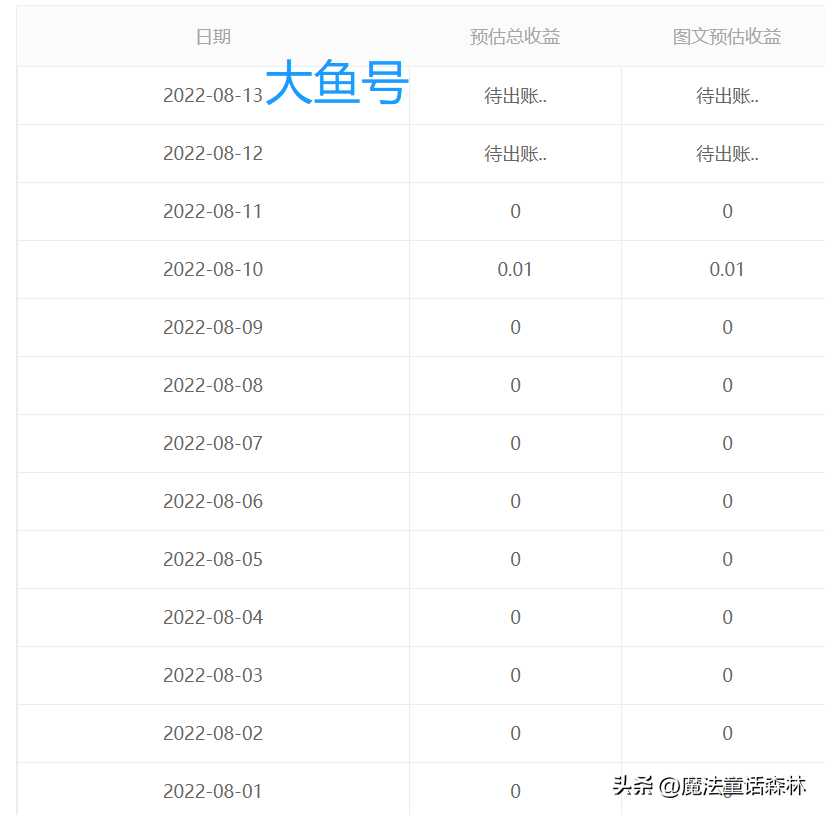Click 预估总收益 待出账.. for 2022-08-12

tap(515, 154)
